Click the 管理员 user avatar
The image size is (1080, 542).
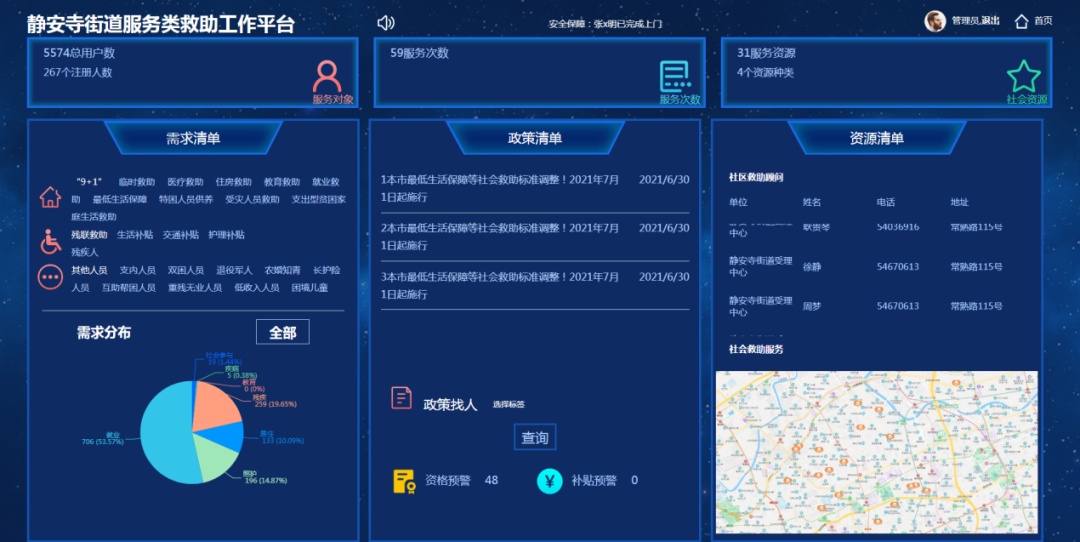pos(935,21)
